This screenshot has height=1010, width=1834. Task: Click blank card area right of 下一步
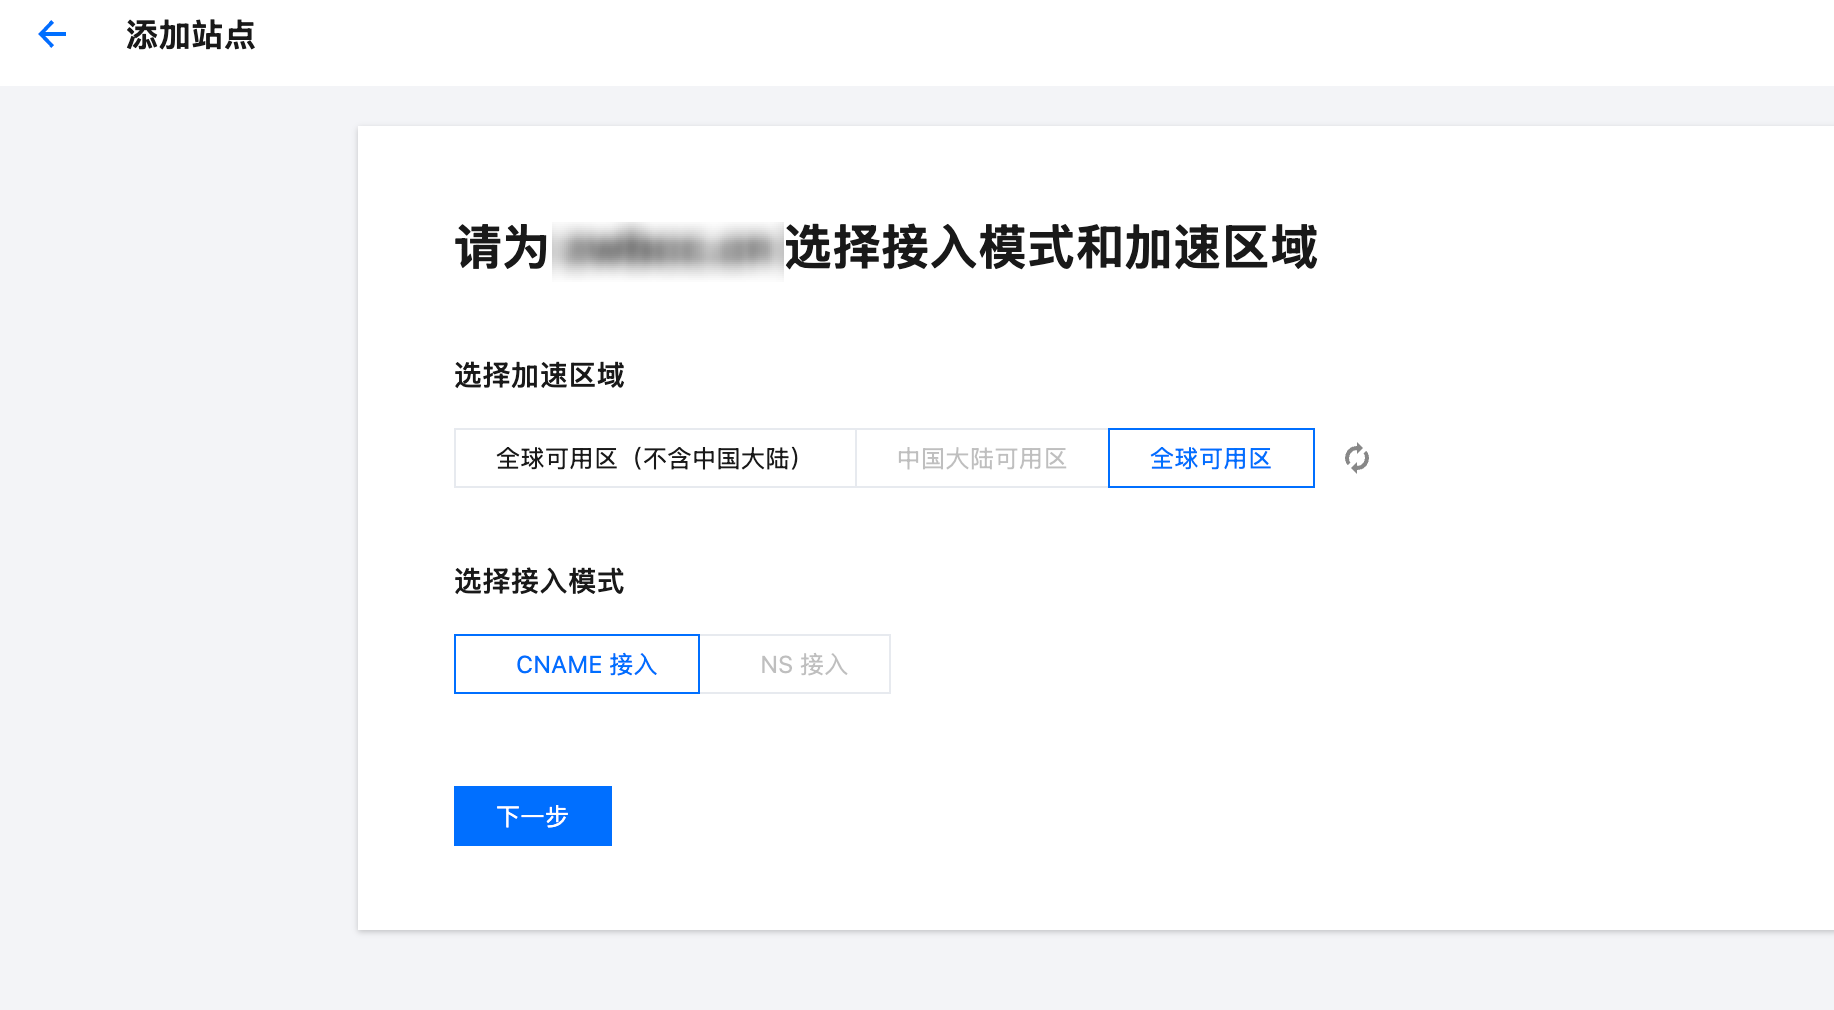click(x=1000, y=816)
